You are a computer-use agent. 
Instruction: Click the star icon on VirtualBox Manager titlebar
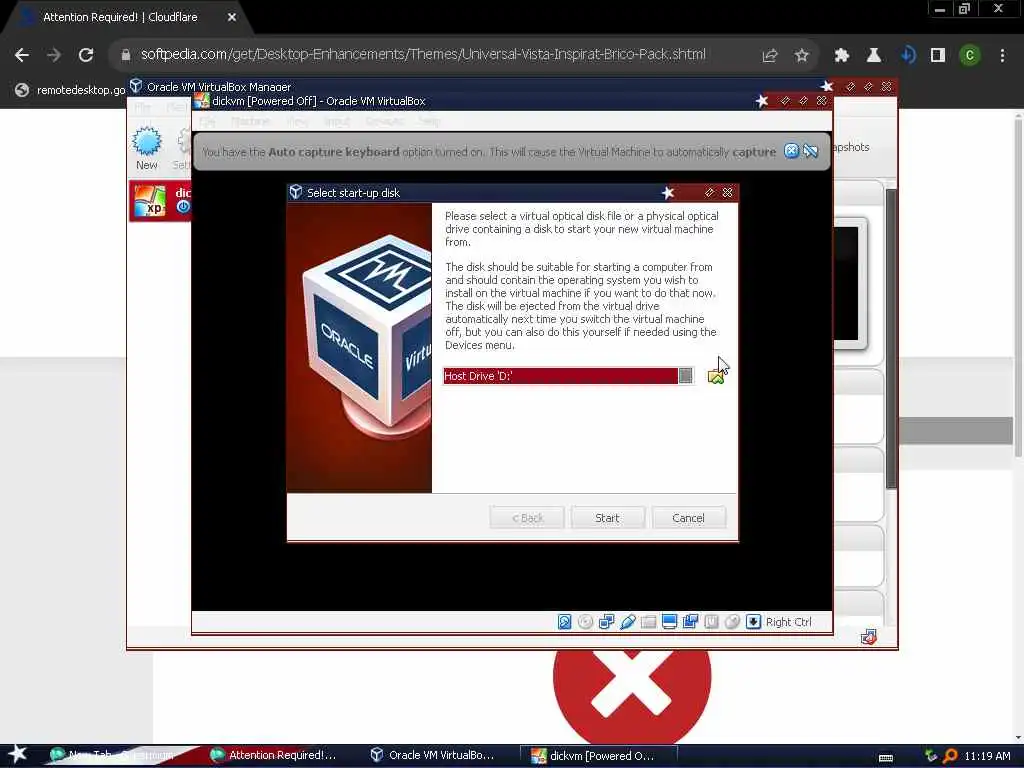[827, 86]
